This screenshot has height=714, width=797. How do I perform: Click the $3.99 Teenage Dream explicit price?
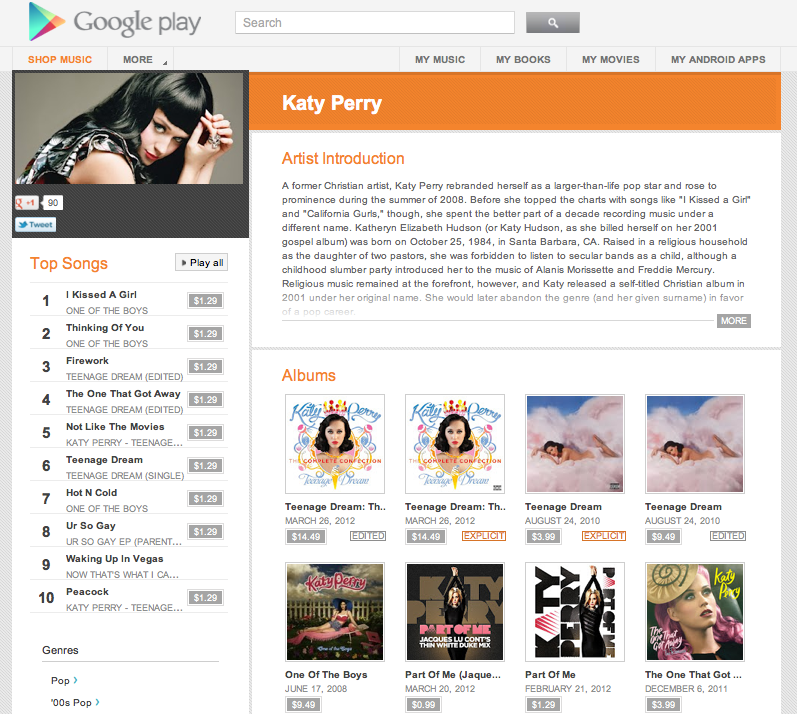pos(543,537)
